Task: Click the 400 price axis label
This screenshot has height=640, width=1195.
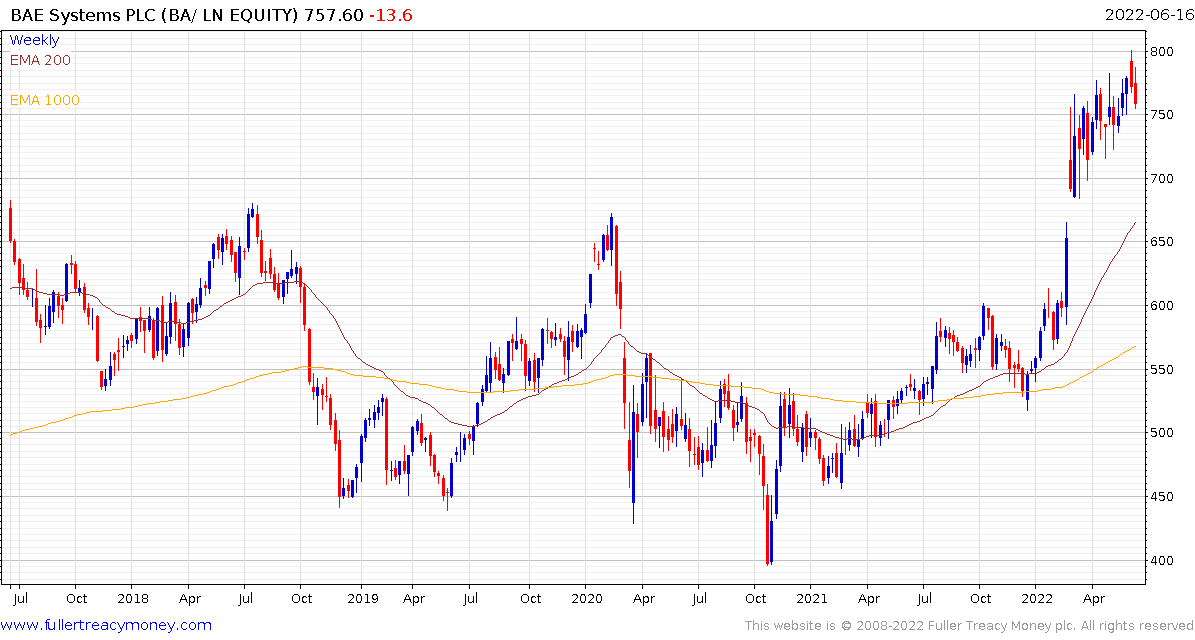Action: [1163, 561]
